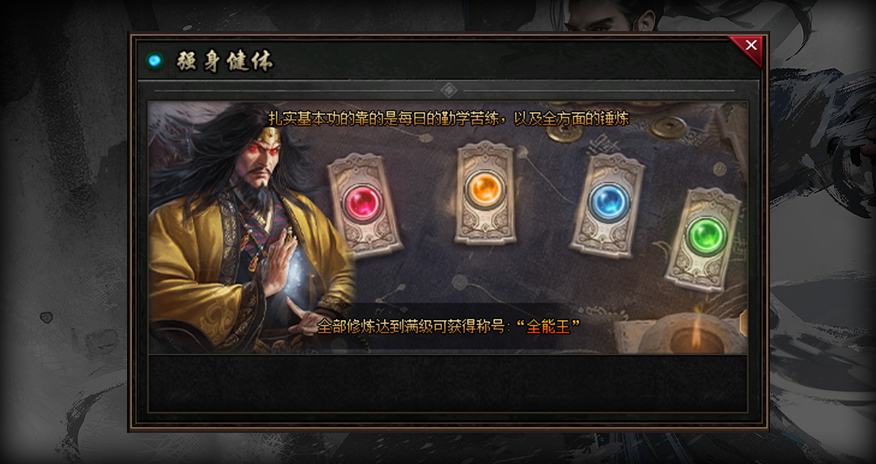Select the red orb tablet
Image resolution: width=876 pixels, height=464 pixels.
[364, 204]
